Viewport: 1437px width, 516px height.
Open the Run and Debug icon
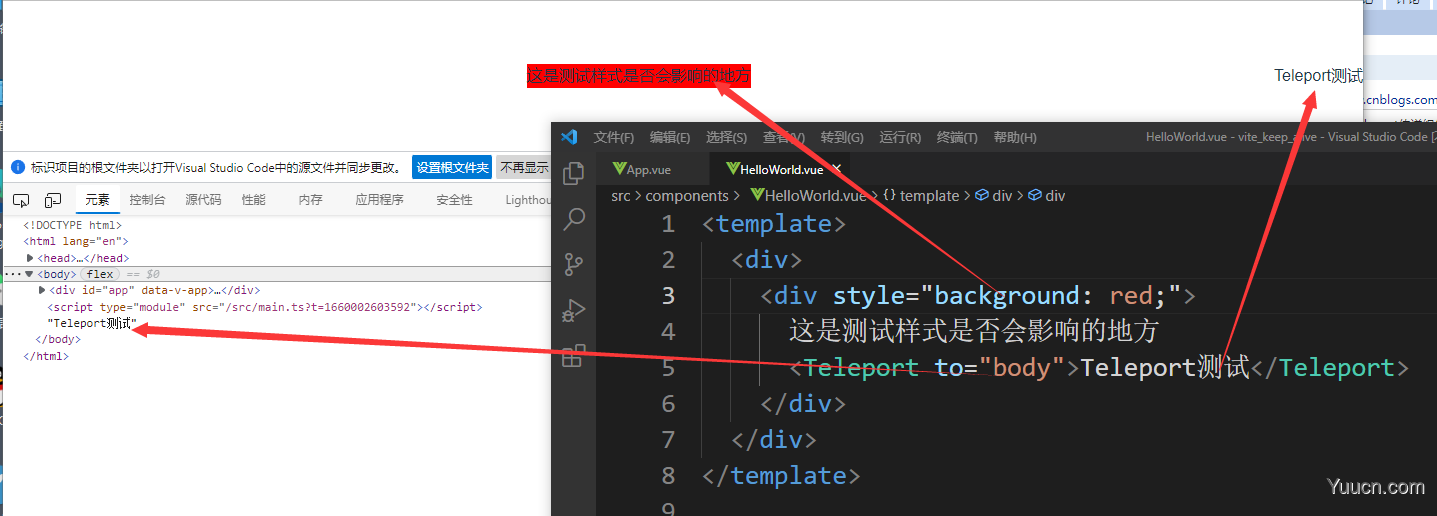coord(574,310)
